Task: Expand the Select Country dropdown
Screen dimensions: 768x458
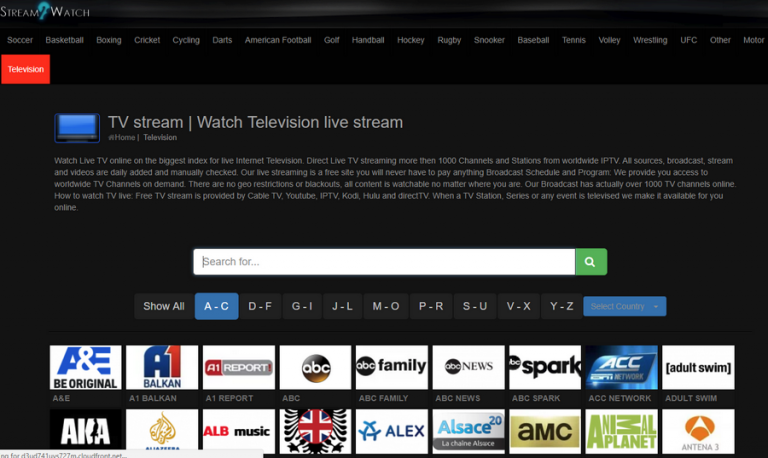Action: [624, 306]
